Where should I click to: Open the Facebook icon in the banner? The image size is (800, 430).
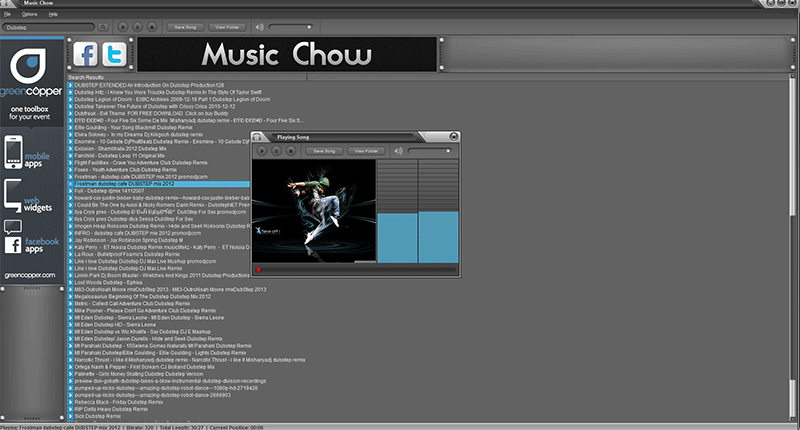[x=85, y=55]
